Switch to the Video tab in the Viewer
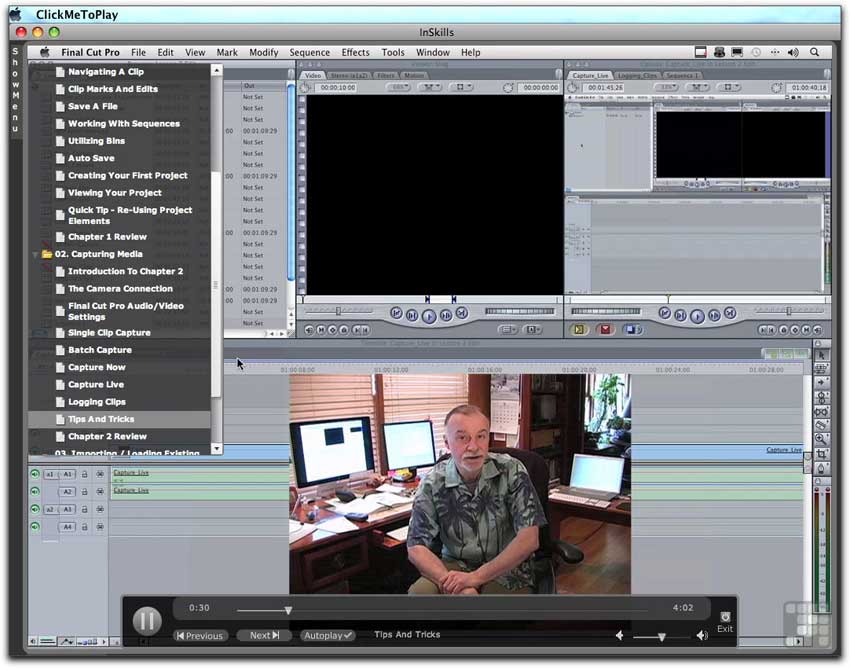 pyautogui.click(x=312, y=75)
